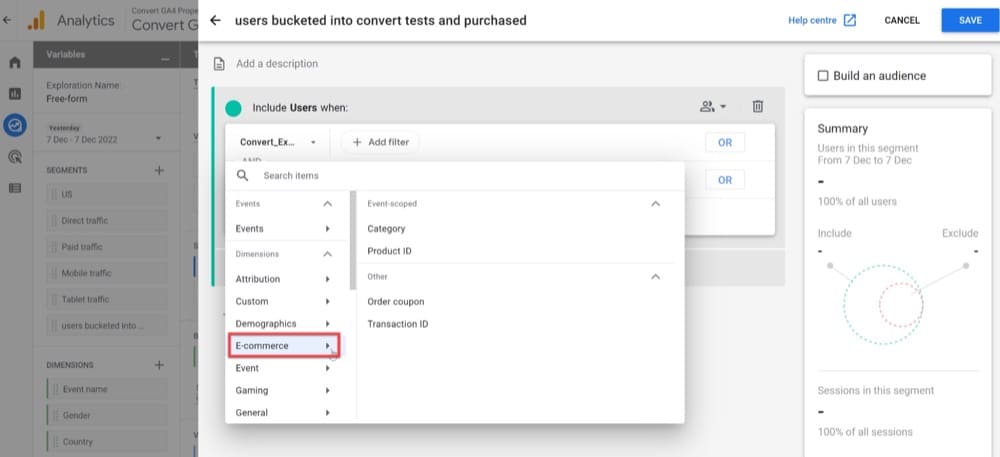Minimize the Variables panel
Image resolution: width=1000 pixels, height=457 pixels.
coord(165,58)
